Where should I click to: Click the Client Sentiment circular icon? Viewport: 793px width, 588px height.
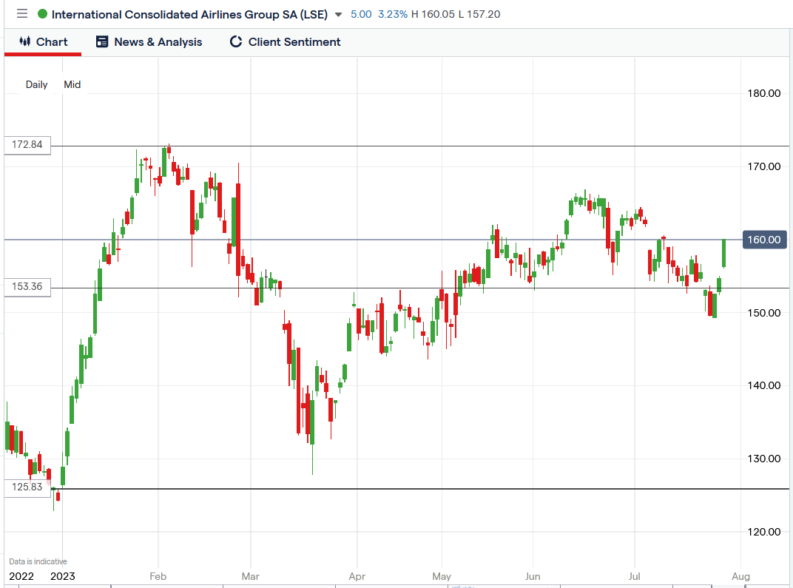(236, 42)
